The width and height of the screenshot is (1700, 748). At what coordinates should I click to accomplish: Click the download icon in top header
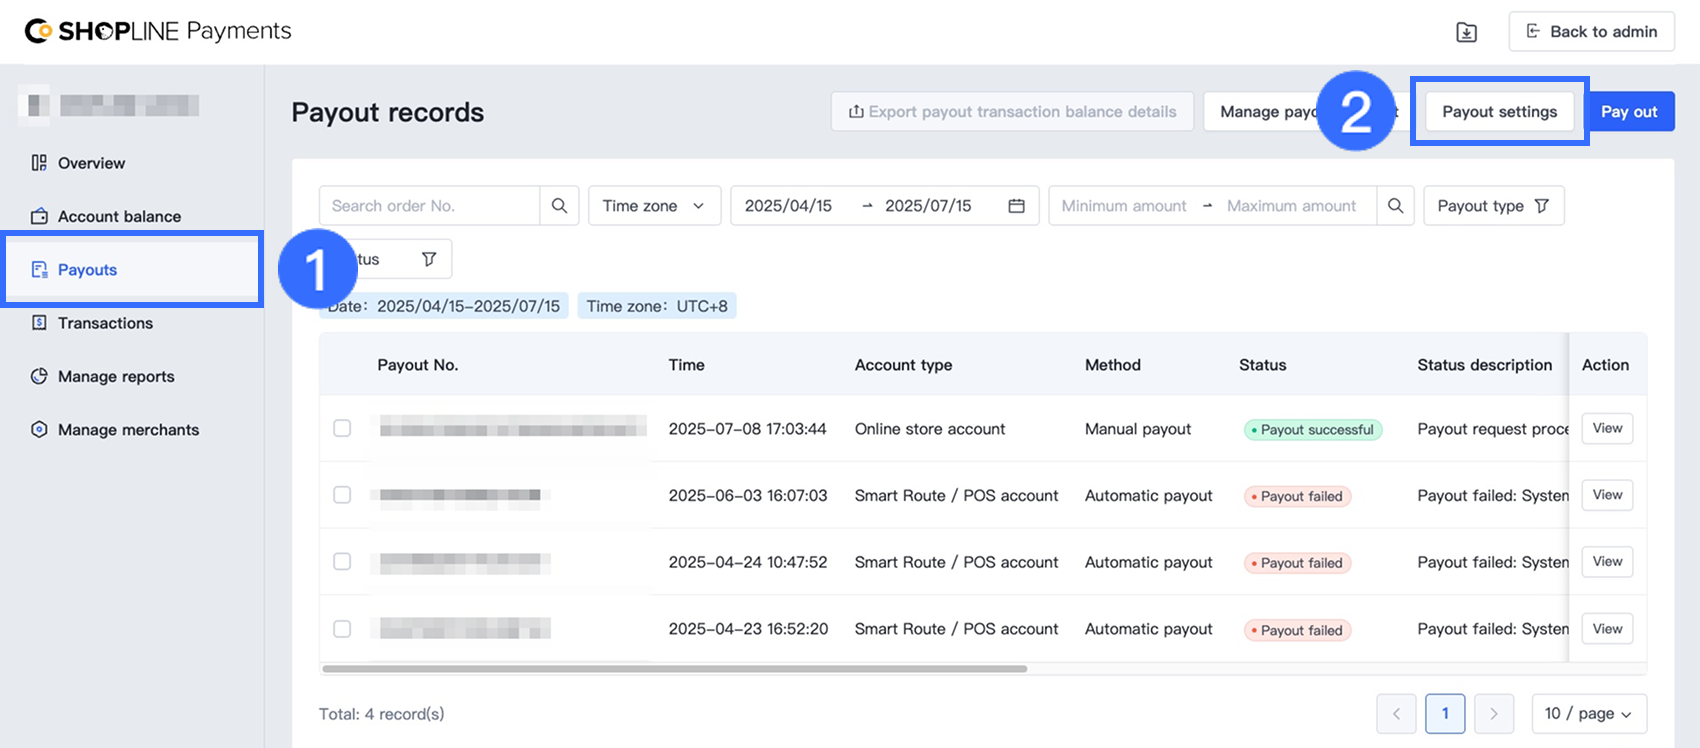[x=1466, y=32]
